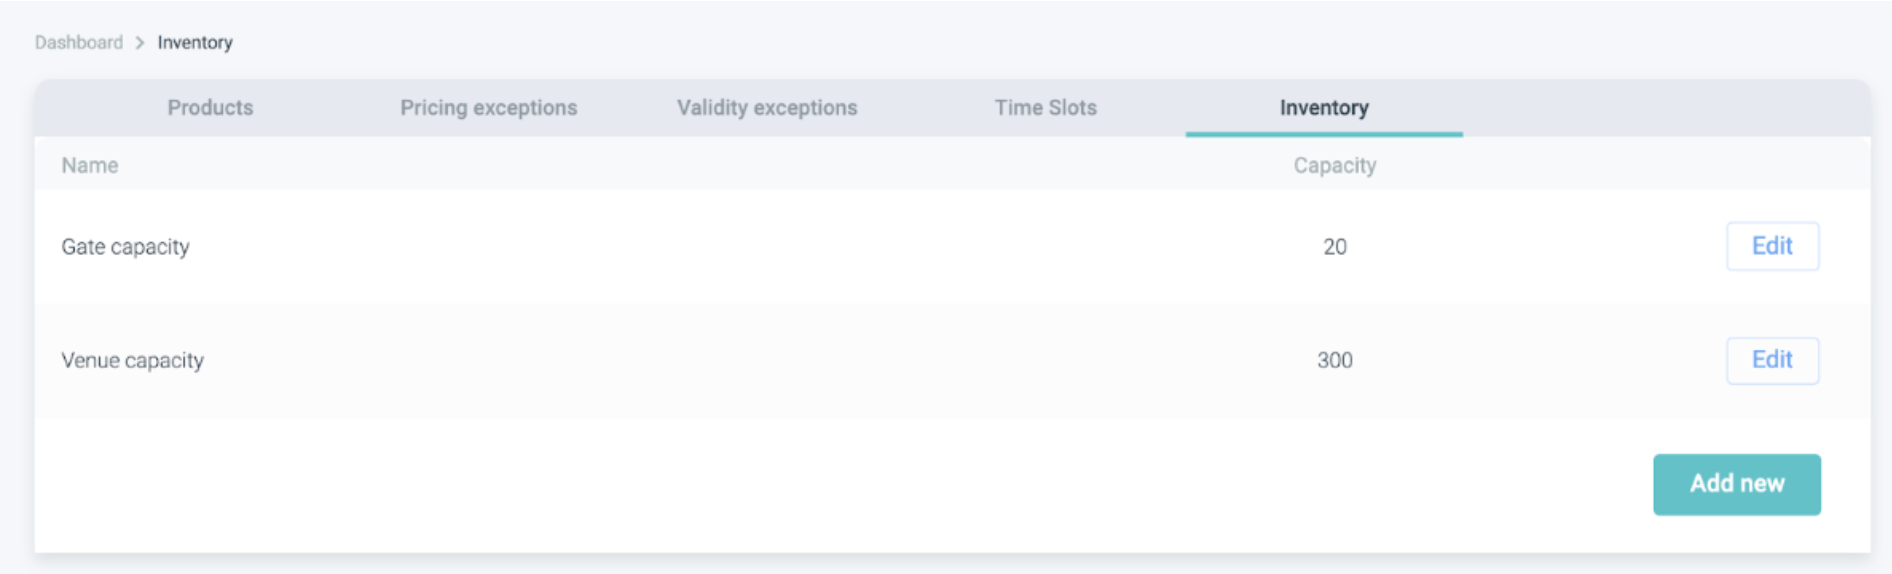Switch to the Products tab

[x=210, y=108]
